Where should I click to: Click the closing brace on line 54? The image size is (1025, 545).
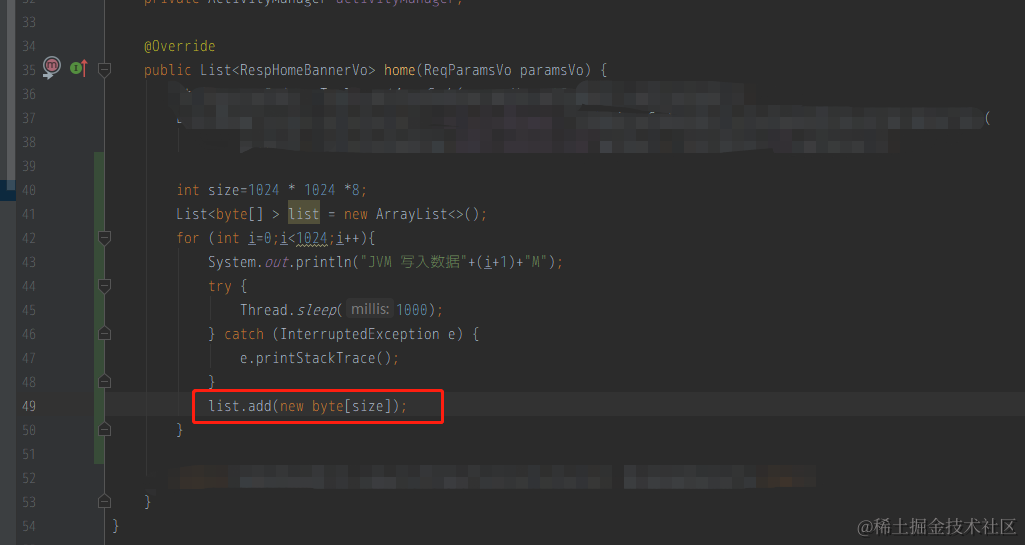[x=116, y=526]
